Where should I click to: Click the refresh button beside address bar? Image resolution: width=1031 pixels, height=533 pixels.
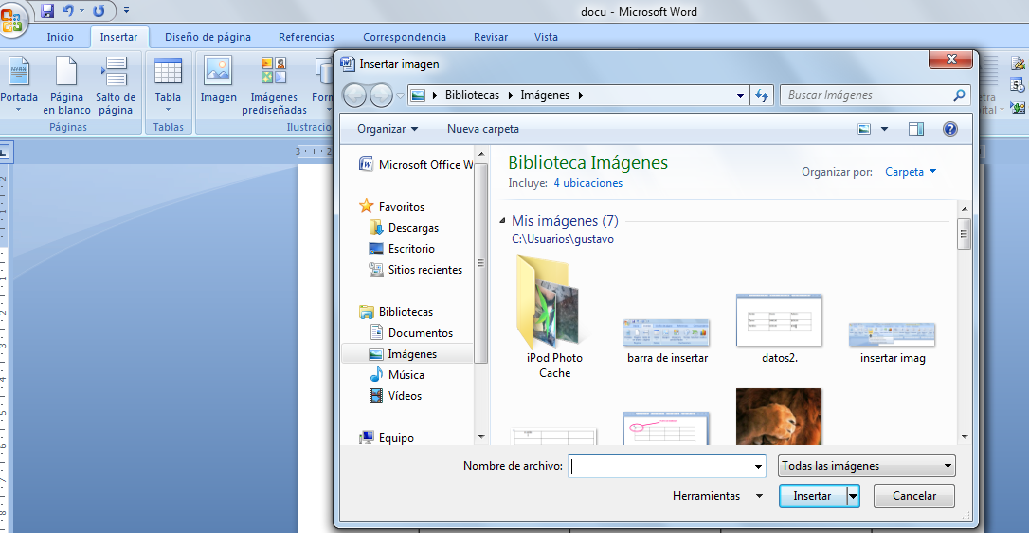click(x=762, y=95)
